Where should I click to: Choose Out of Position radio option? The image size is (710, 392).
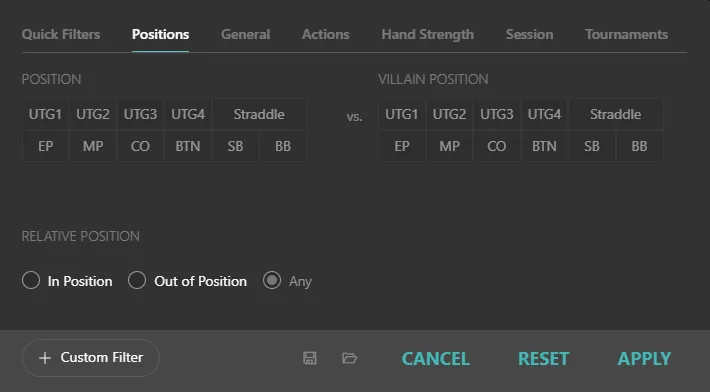pyautogui.click(x=137, y=281)
